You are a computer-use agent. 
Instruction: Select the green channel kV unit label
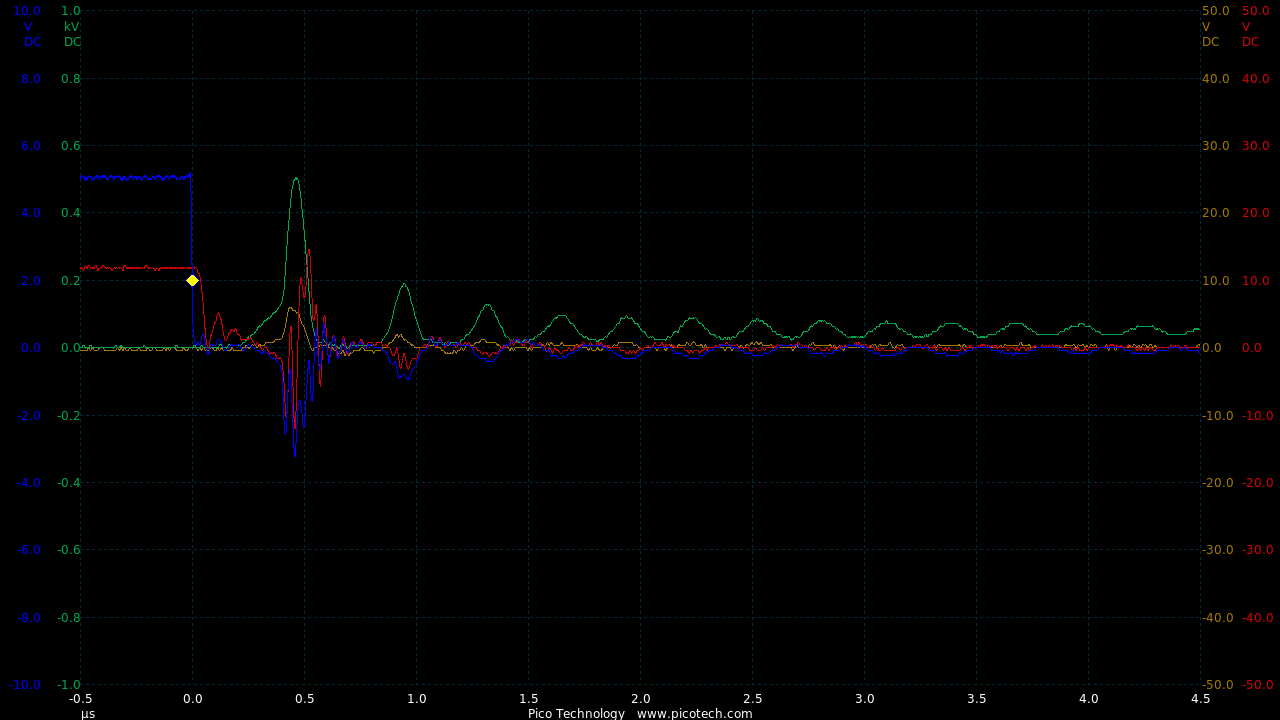[72, 27]
